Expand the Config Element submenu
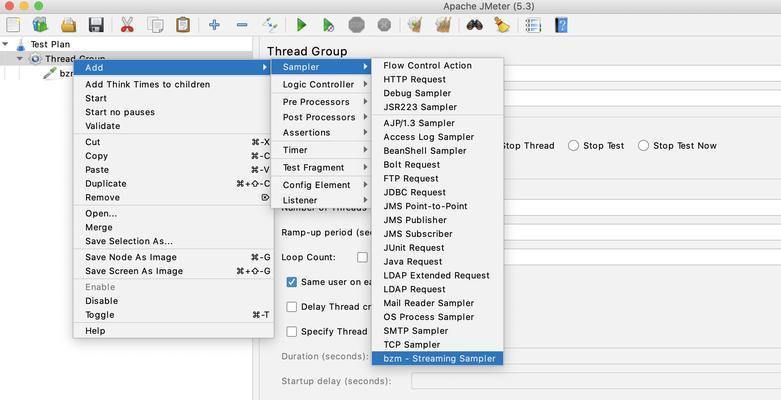This screenshot has height=400, width=781. 321,185
